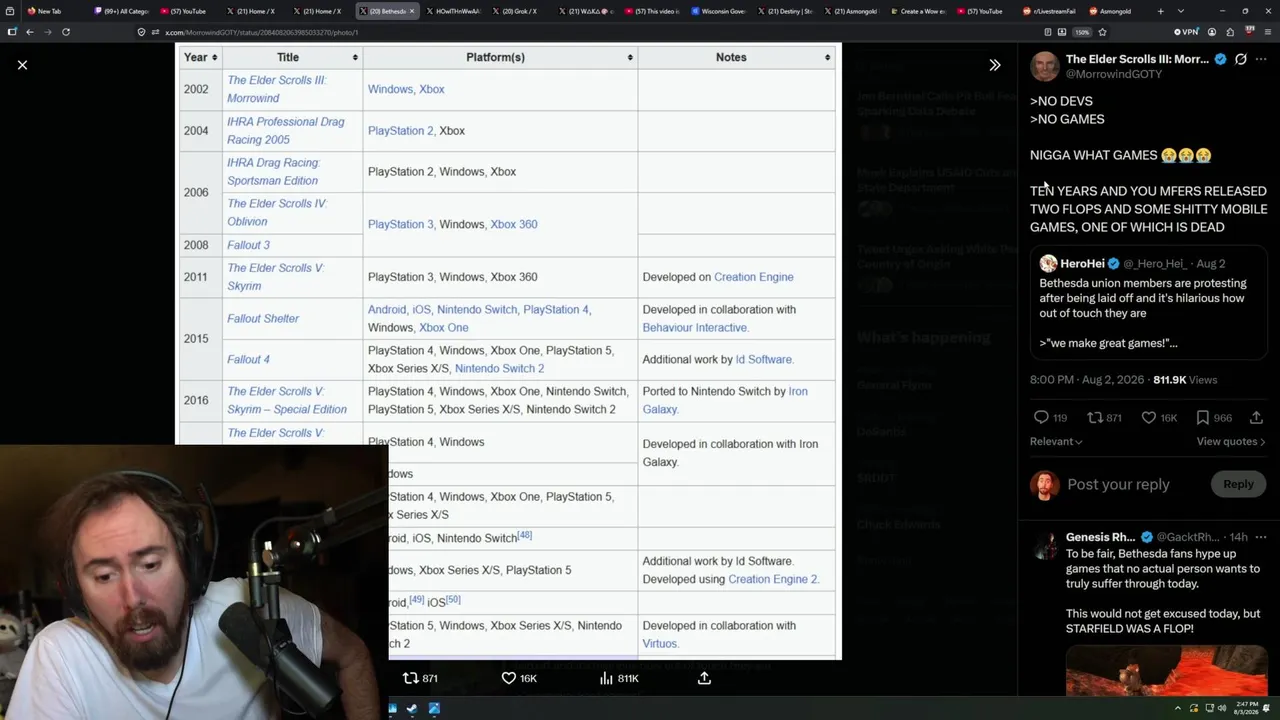Like using the heart icon below the photo
Image resolution: width=1280 pixels, height=720 pixels.
pos(508,678)
